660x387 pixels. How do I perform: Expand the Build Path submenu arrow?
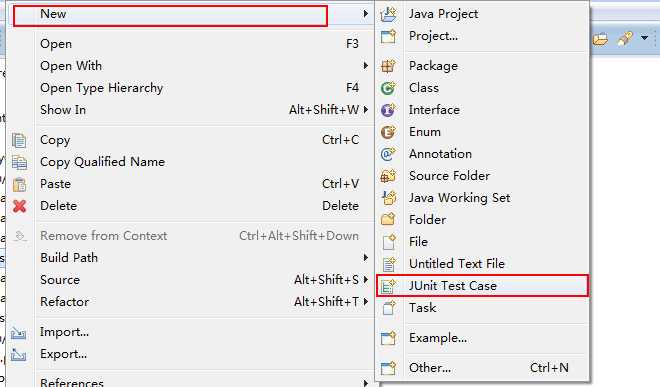click(365, 257)
